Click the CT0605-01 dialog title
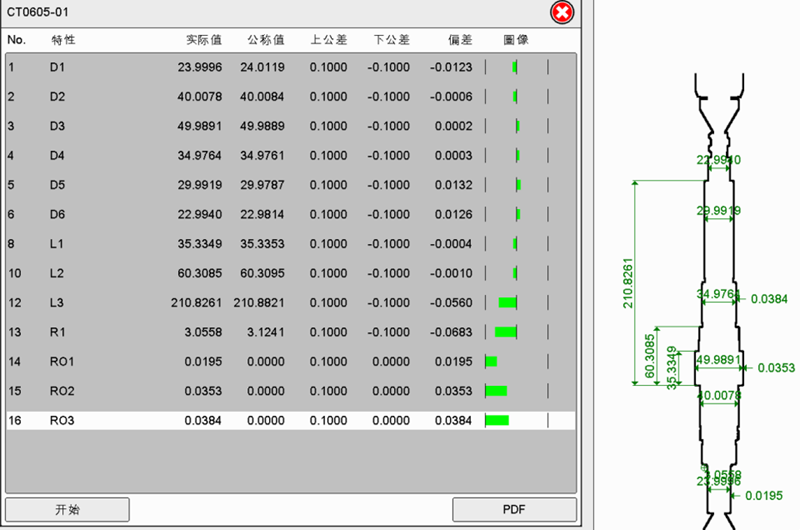Viewport: 800px width, 530px height. 38,12
